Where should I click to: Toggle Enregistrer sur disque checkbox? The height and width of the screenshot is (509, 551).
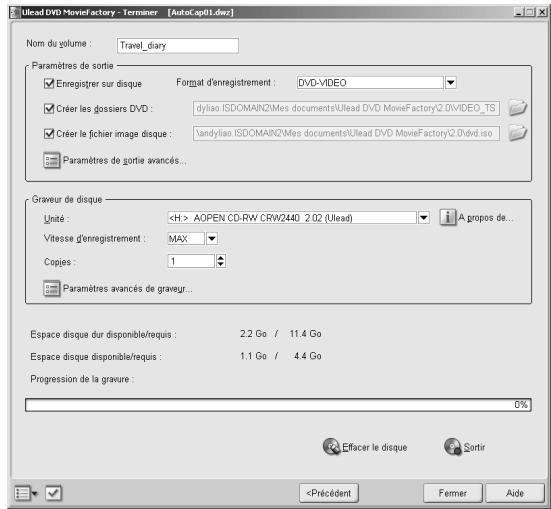[x=49, y=83]
